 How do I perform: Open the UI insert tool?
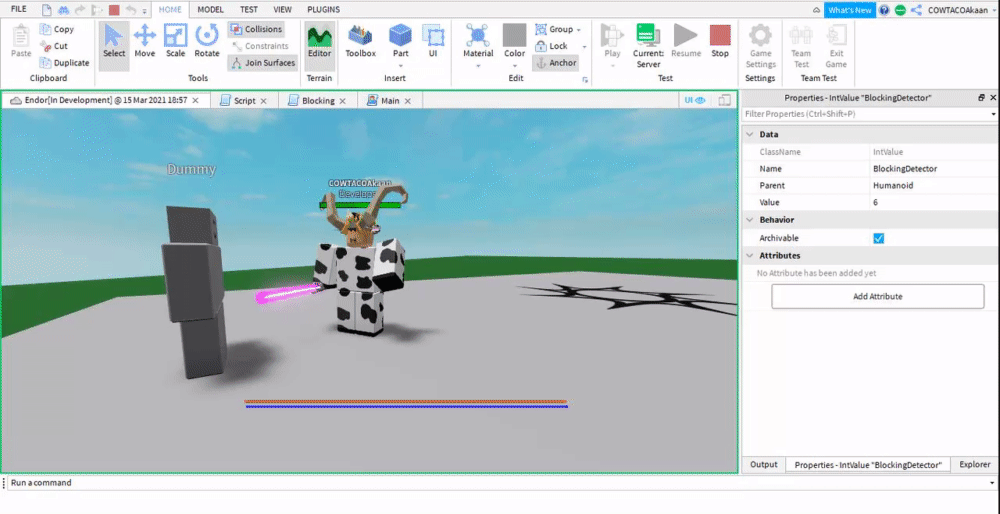(433, 42)
